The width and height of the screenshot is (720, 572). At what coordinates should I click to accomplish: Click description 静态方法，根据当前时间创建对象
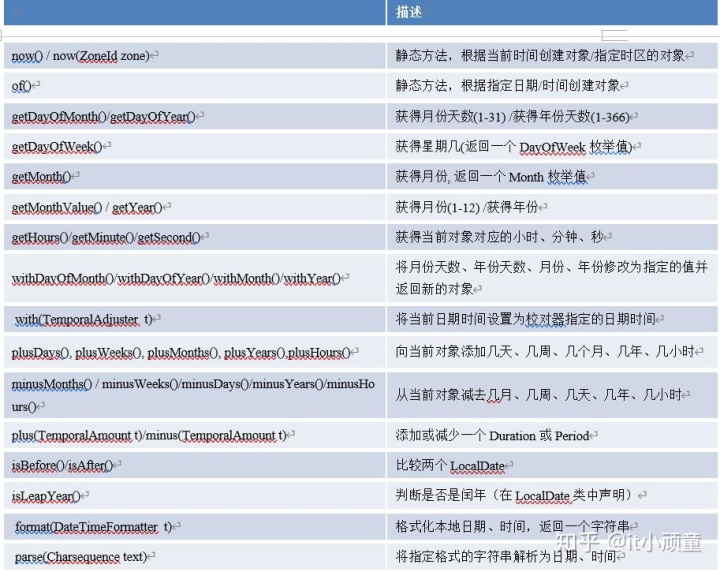pyautogui.click(x=552, y=56)
